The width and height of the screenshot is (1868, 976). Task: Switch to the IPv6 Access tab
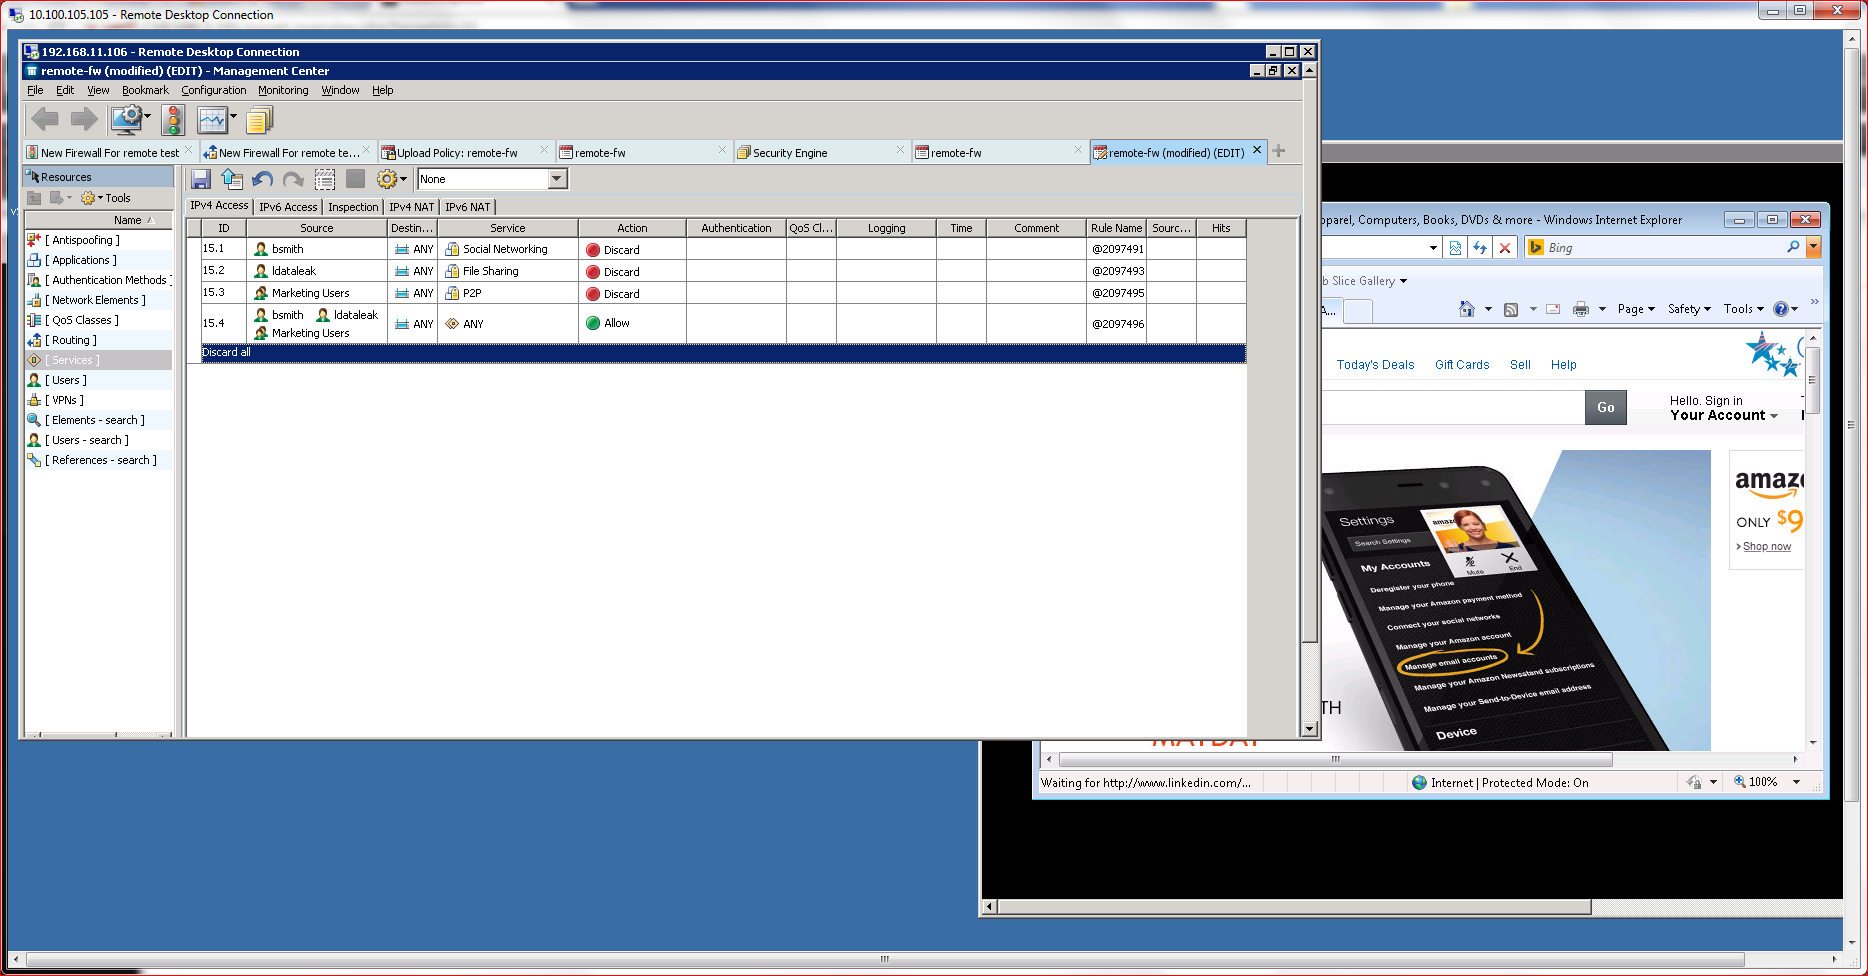[288, 207]
